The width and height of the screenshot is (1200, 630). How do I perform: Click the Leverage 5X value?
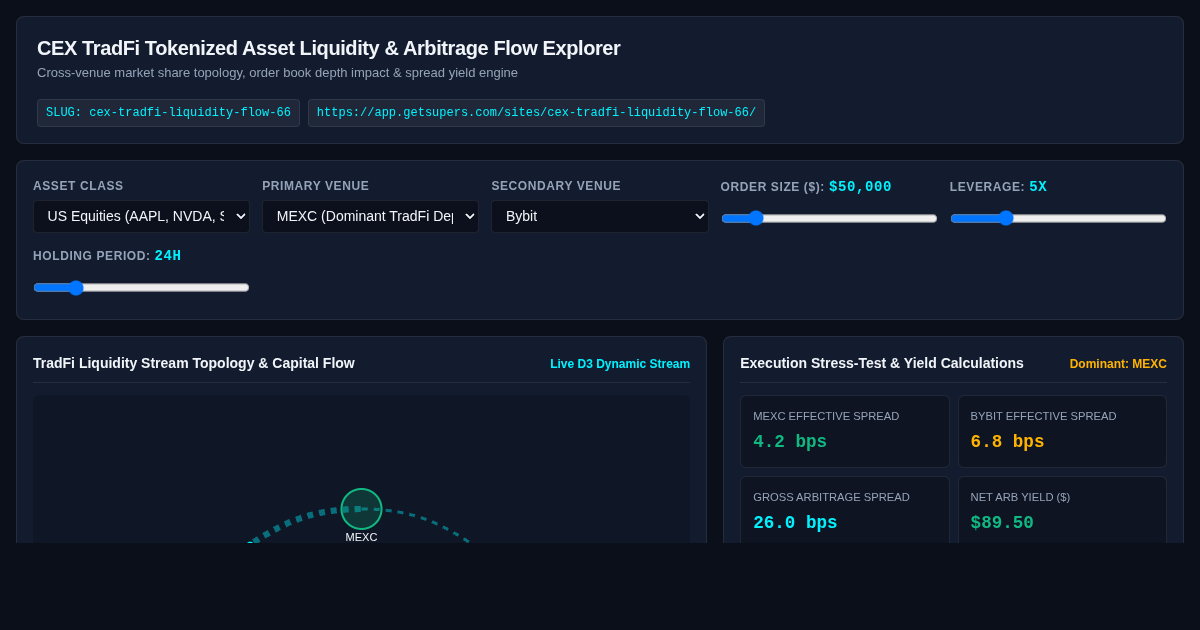point(1038,187)
